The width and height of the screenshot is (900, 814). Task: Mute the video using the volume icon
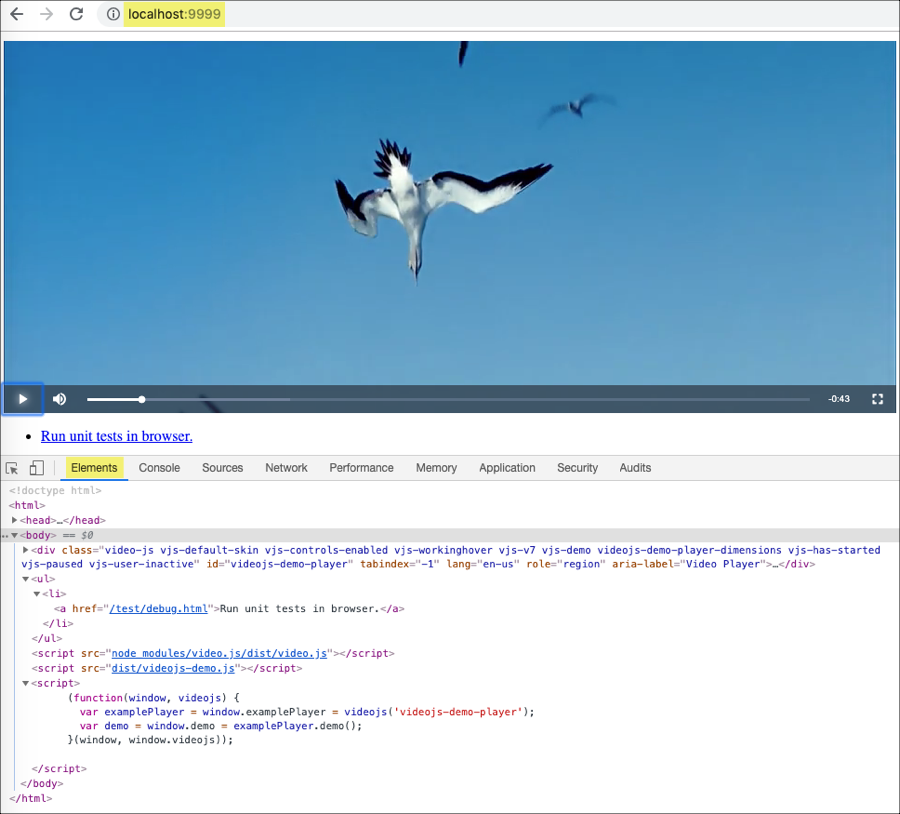pos(59,398)
